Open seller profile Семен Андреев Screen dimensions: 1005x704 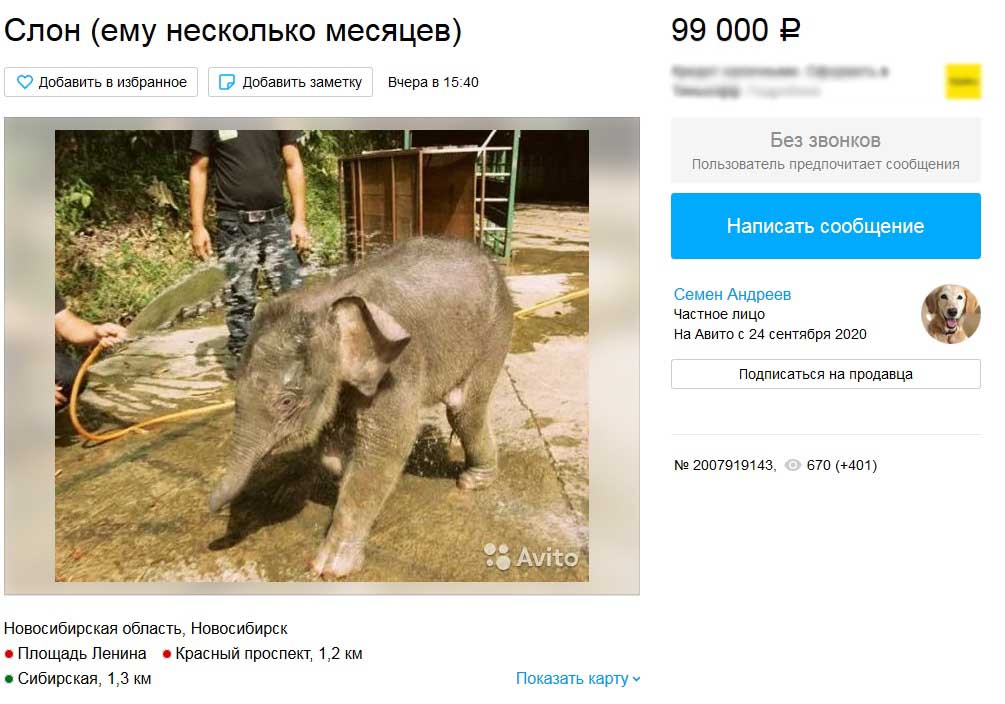(x=732, y=294)
